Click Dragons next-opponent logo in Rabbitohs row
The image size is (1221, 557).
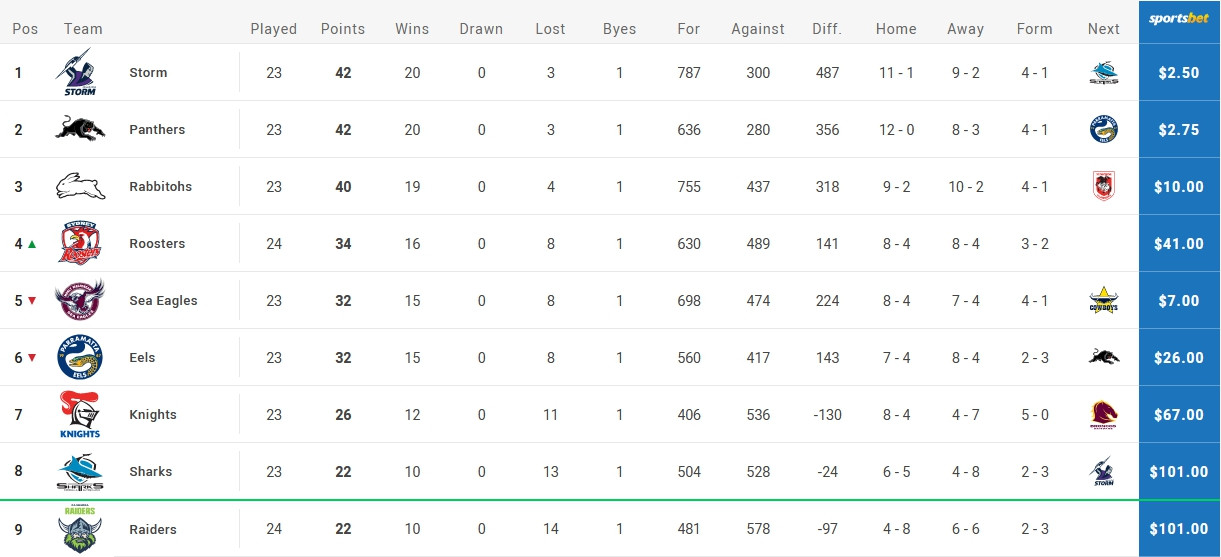pos(1104,186)
